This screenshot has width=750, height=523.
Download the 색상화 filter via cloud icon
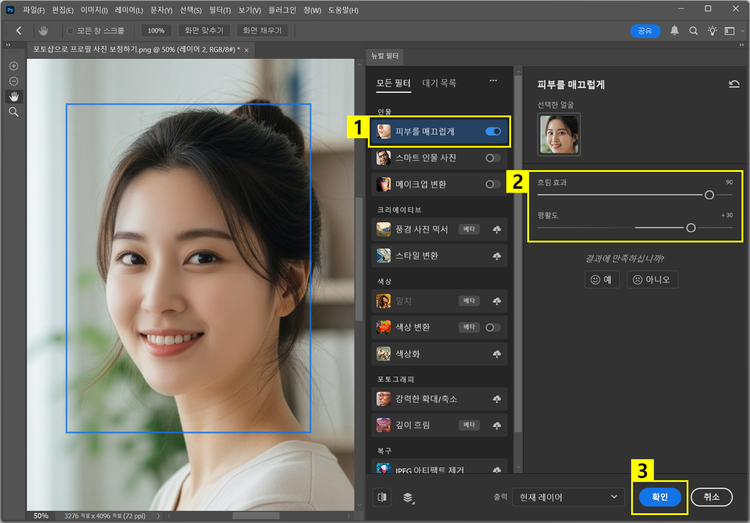tap(496, 354)
